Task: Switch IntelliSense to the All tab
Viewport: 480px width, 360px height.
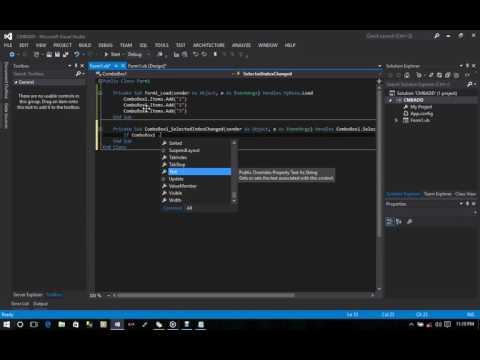Action: [x=189, y=208]
